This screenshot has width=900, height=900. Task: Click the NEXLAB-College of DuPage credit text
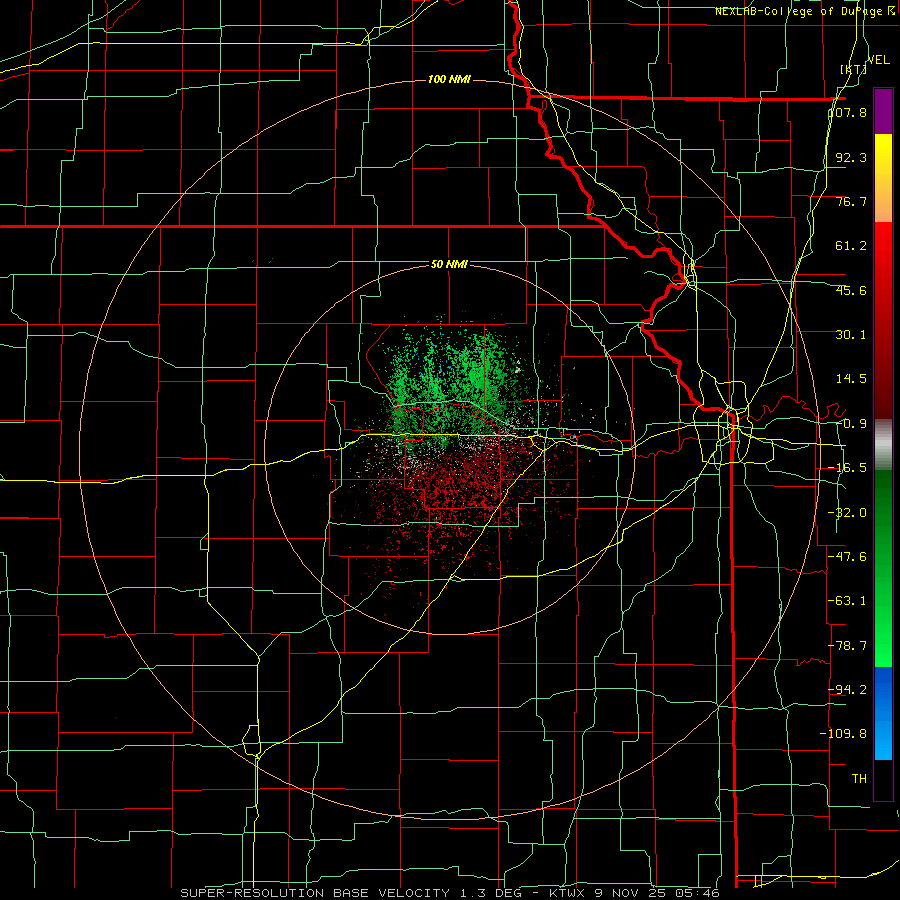pyautogui.click(x=805, y=11)
